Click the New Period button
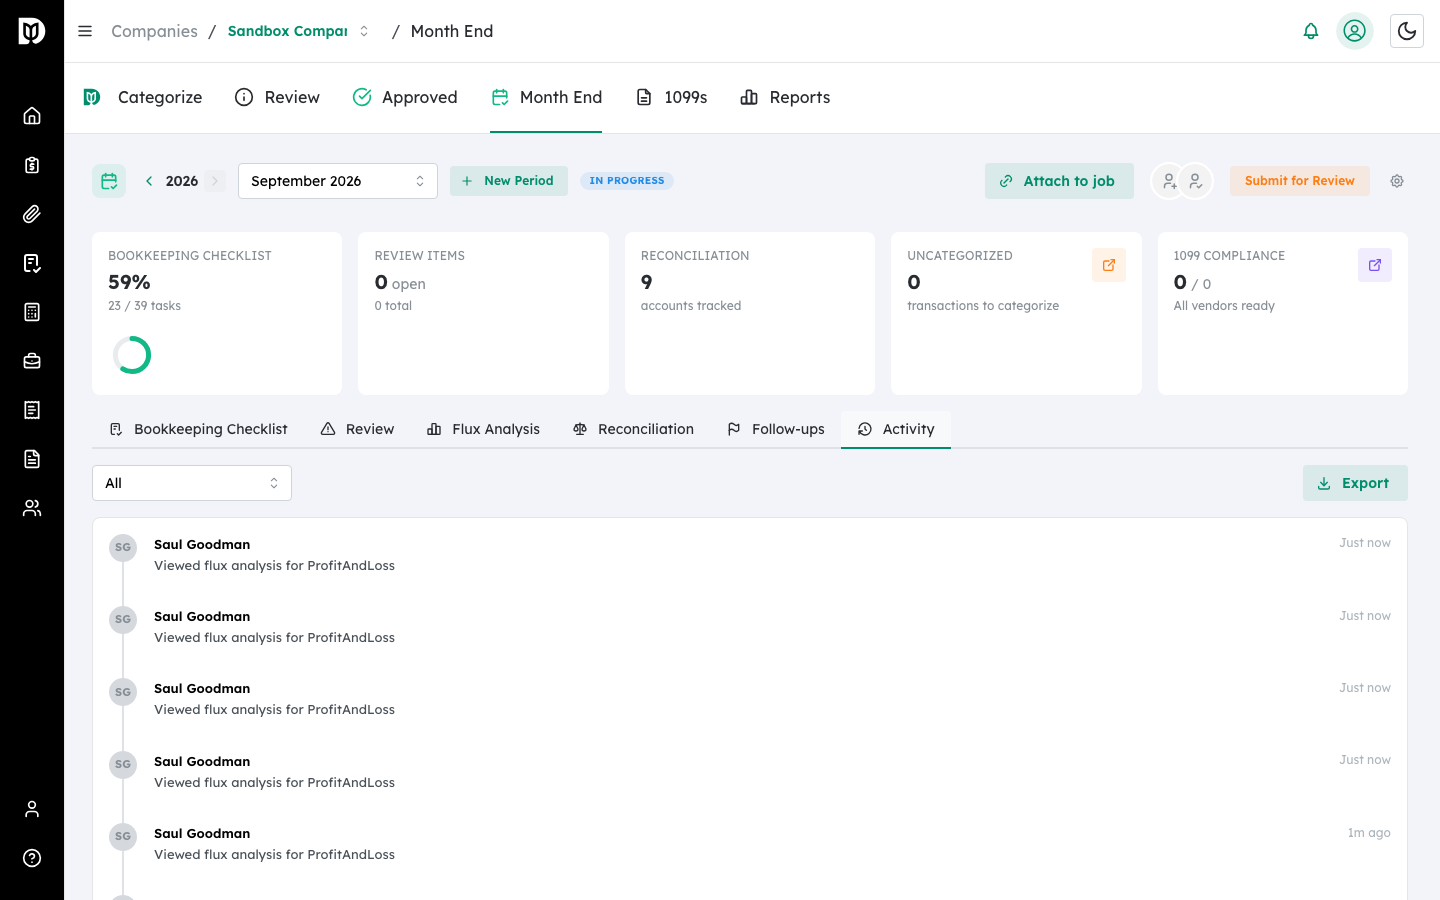This screenshot has width=1440, height=900. [509, 181]
